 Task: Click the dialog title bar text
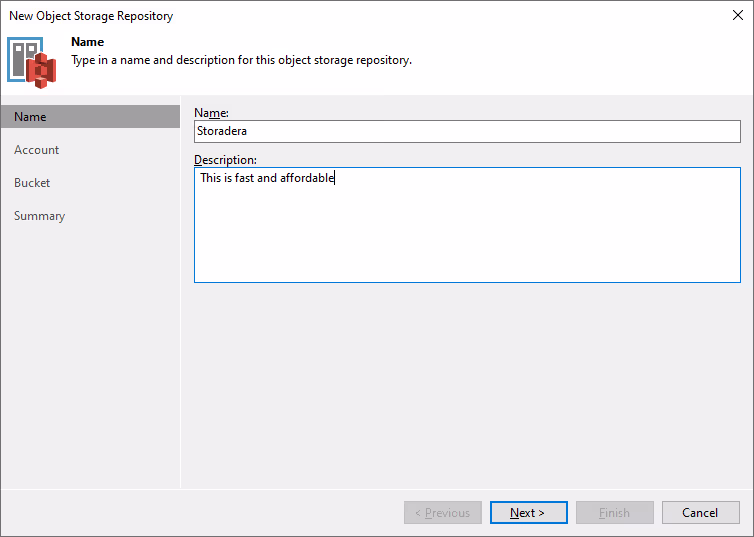[91, 16]
